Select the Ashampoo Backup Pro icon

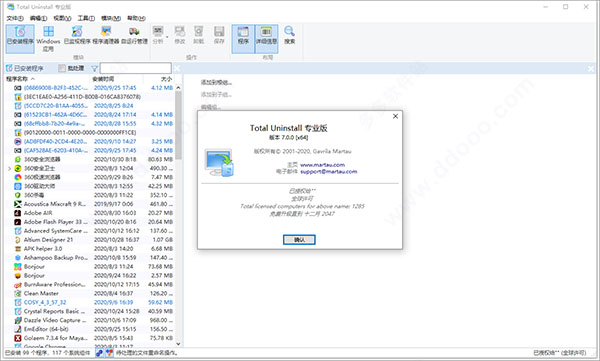point(18,258)
